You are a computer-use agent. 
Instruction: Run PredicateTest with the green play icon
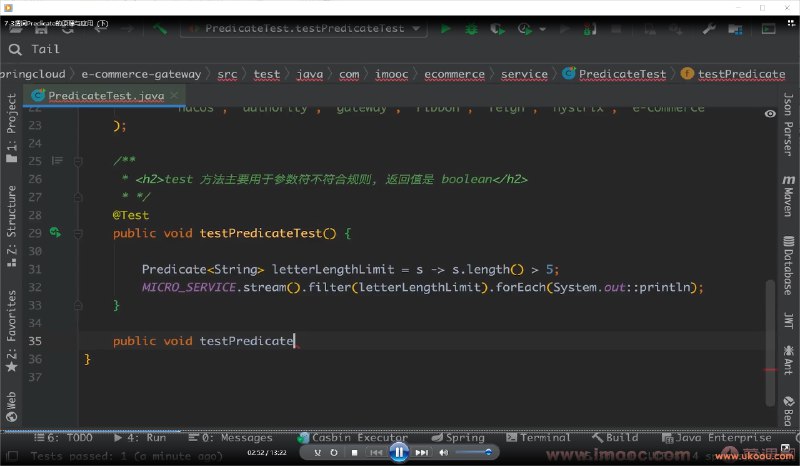445,29
